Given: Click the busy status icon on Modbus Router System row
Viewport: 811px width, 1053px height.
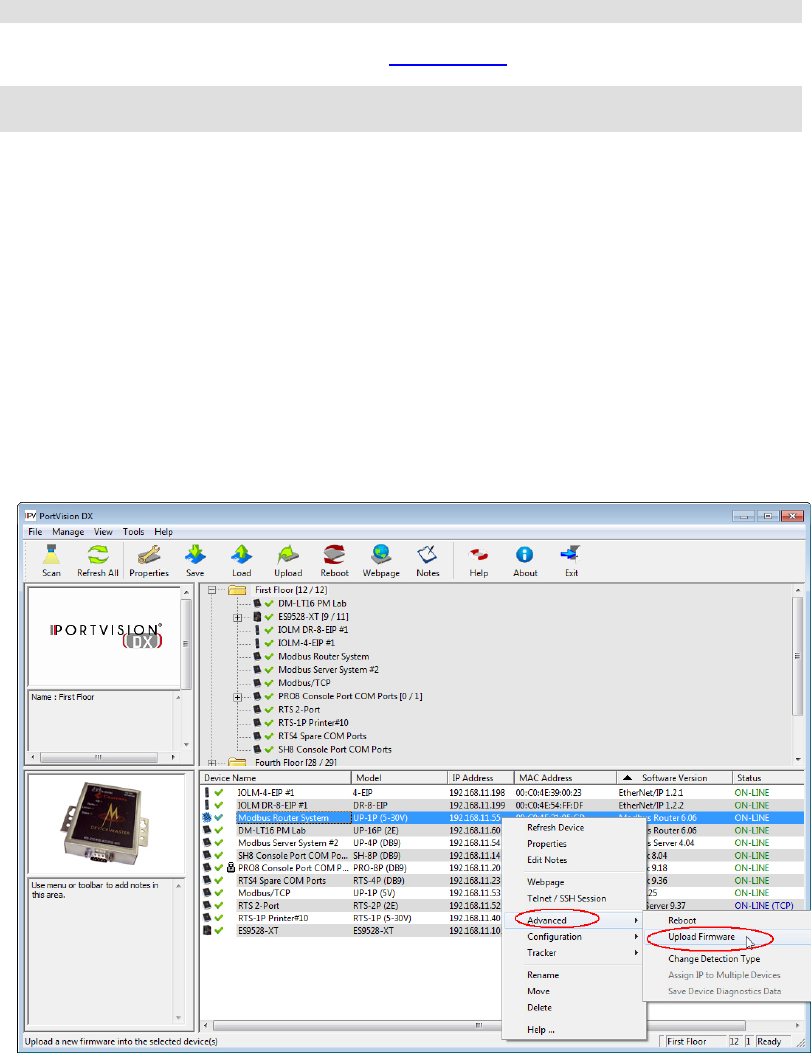Looking at the screenshot, I should tap(207, 818).
